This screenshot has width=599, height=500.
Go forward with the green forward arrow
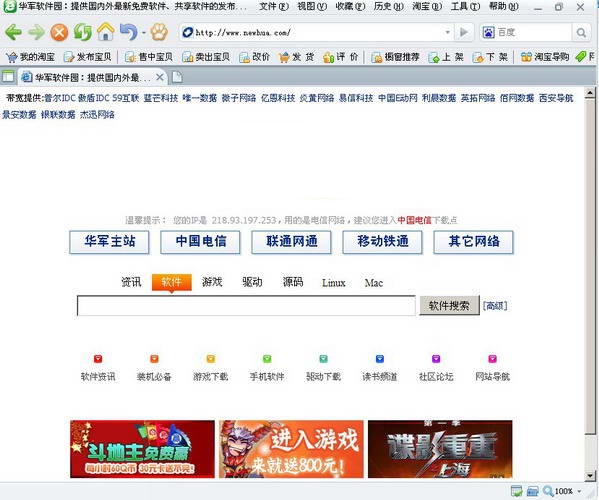[37, 32]
